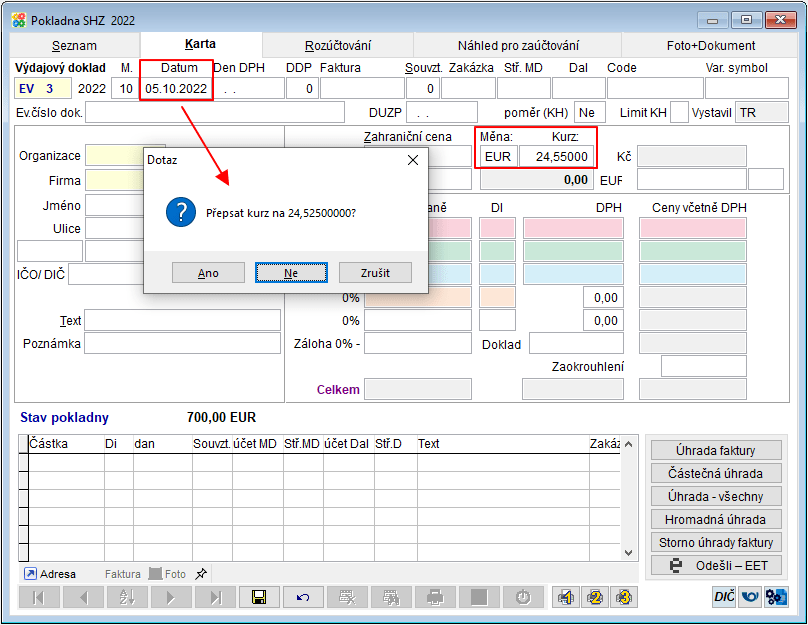The image size is (808, 625).
Task: Click the power/exit icon in bottom toolbar
Action: coord(524,597)
